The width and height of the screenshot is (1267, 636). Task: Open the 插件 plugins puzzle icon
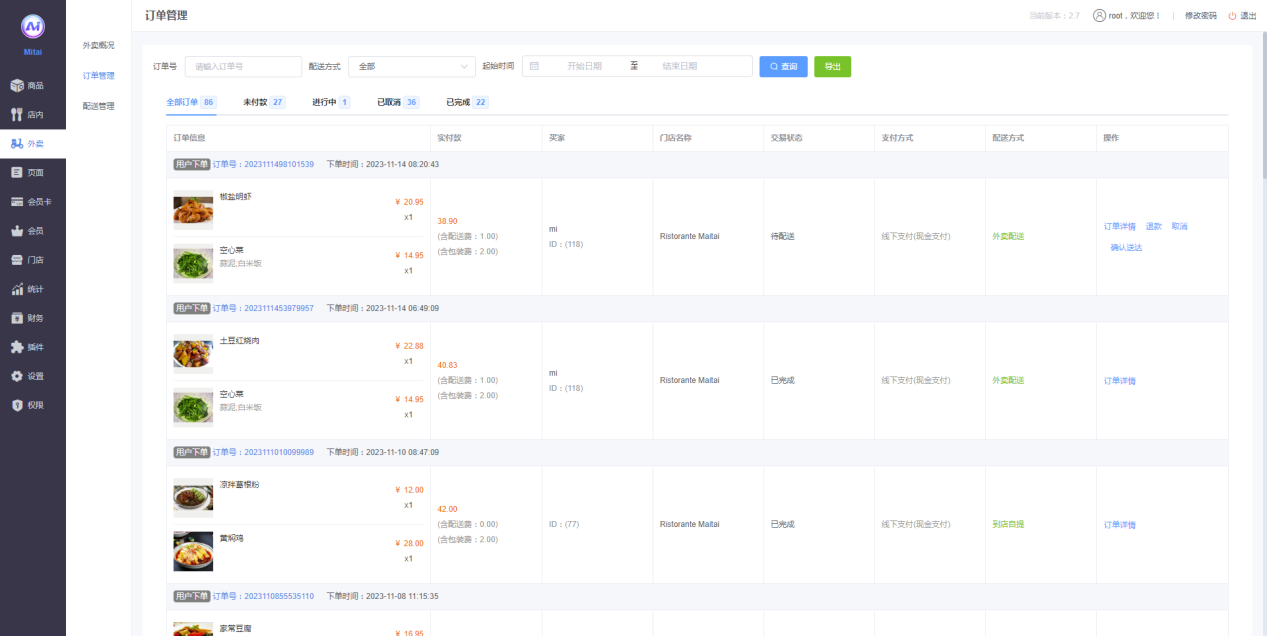click(x=17, y=347)
